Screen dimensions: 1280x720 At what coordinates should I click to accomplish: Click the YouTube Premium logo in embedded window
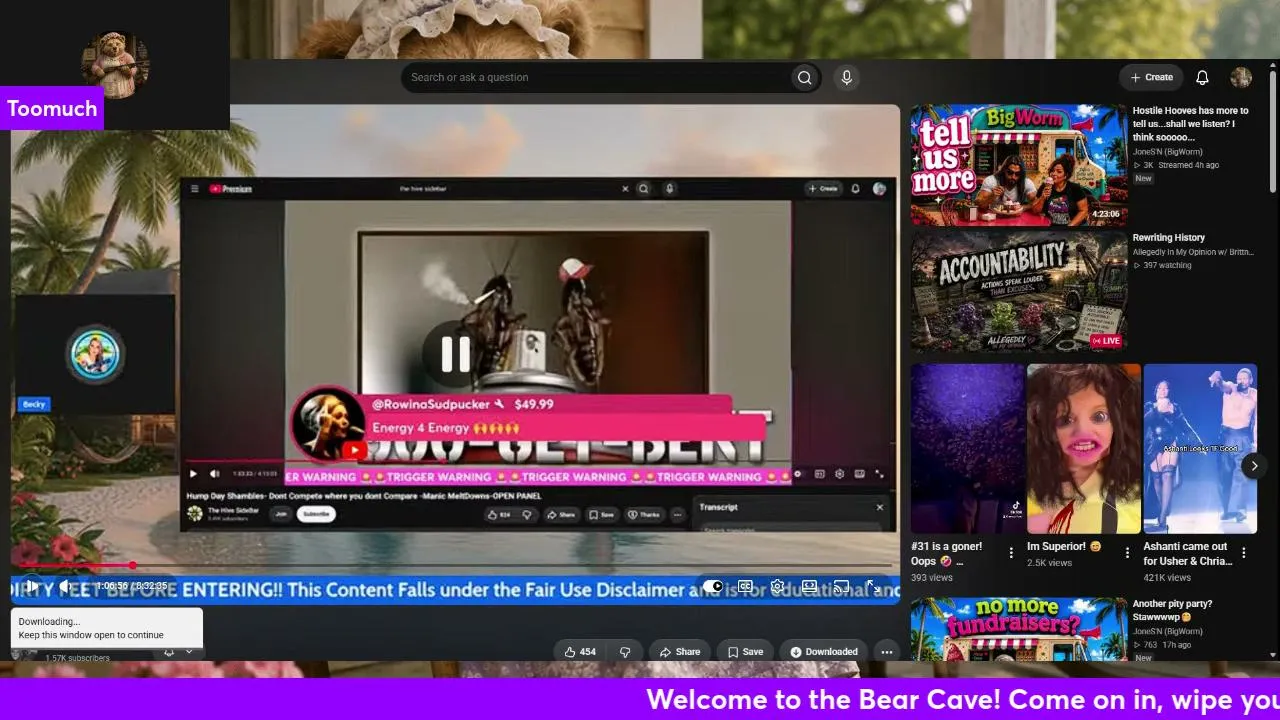click(x=230, y=189)
